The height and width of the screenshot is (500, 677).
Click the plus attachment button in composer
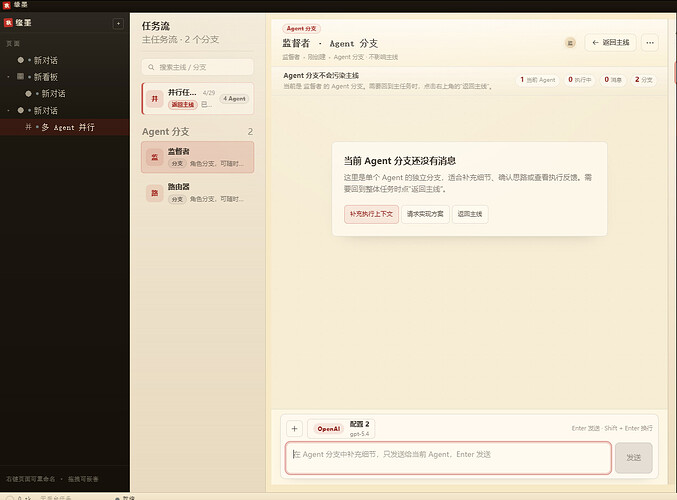tap(294, 429)
